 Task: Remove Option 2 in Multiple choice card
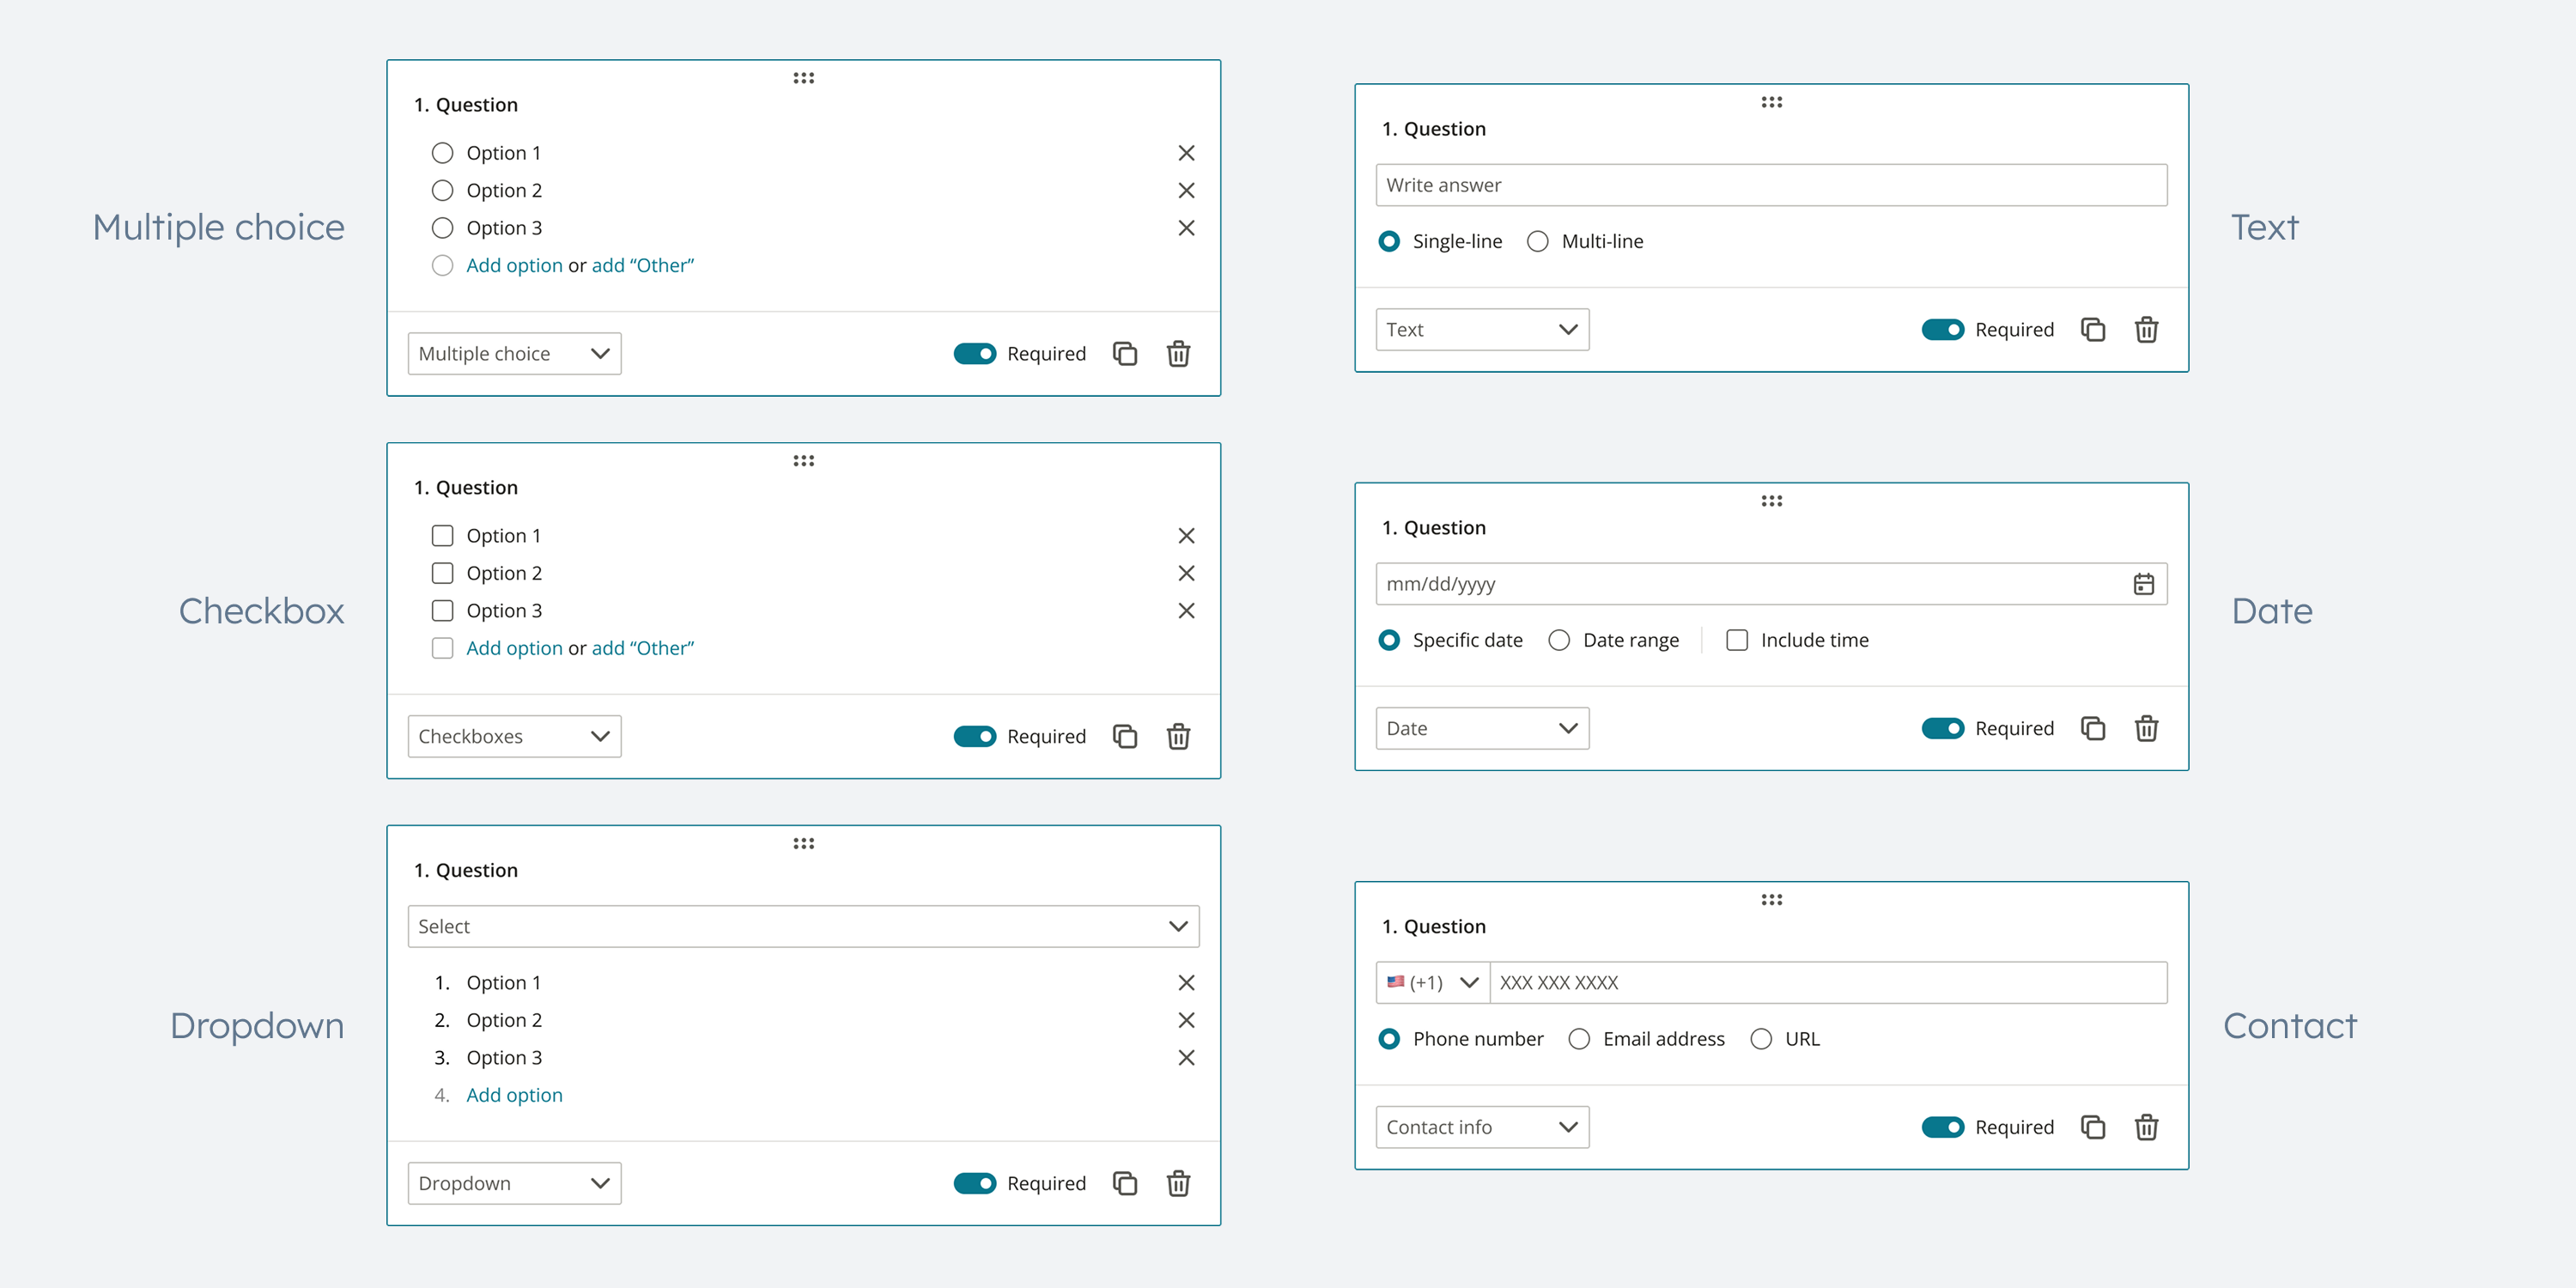click(x=1186, y=191)
